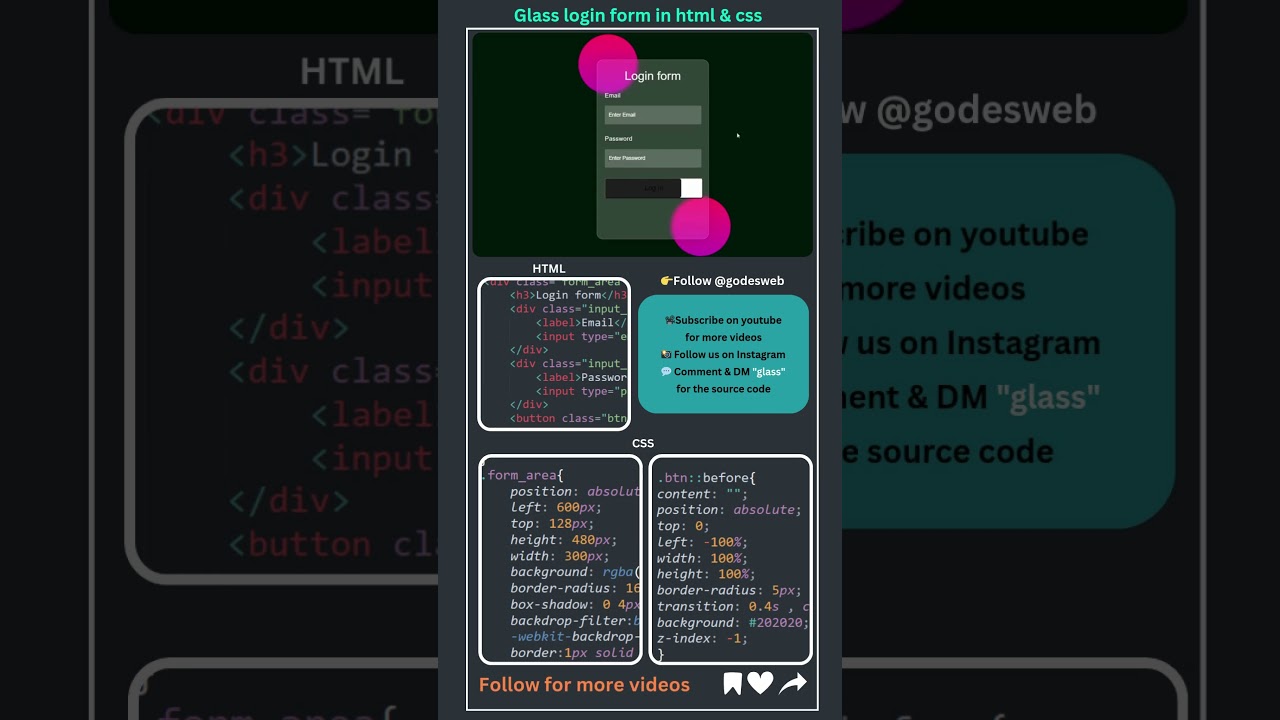Screen dimensions: 1280x720
Task: Click the pink circle above the login form
Action: click(608, 63)
